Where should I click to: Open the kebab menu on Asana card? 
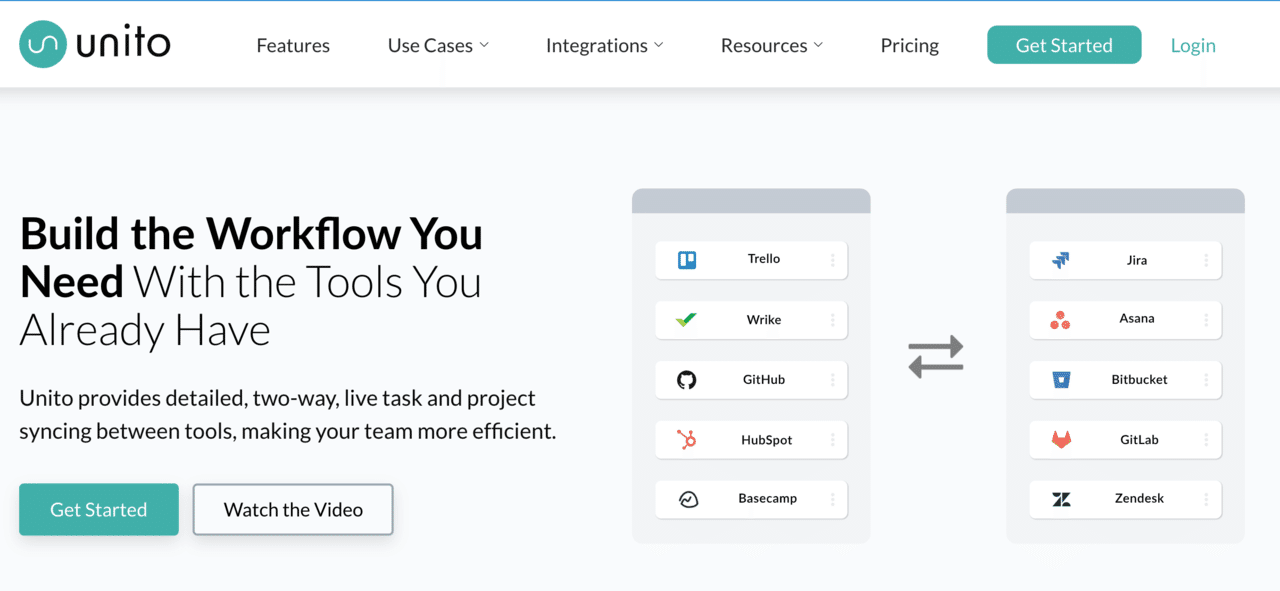click(x=1206, y=320)
